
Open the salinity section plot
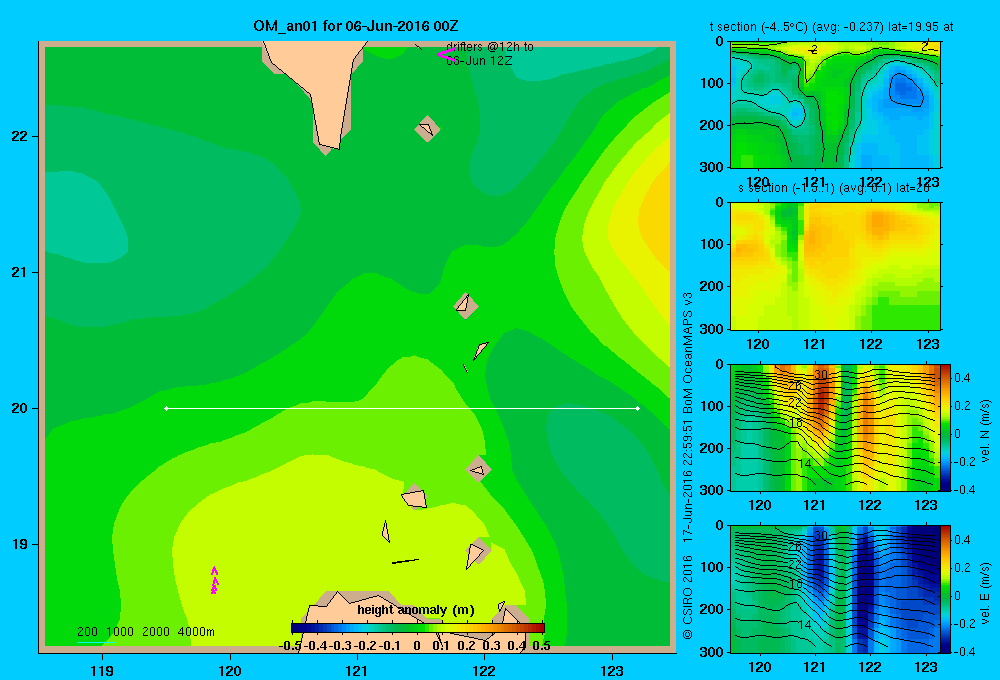coord(835,265)
